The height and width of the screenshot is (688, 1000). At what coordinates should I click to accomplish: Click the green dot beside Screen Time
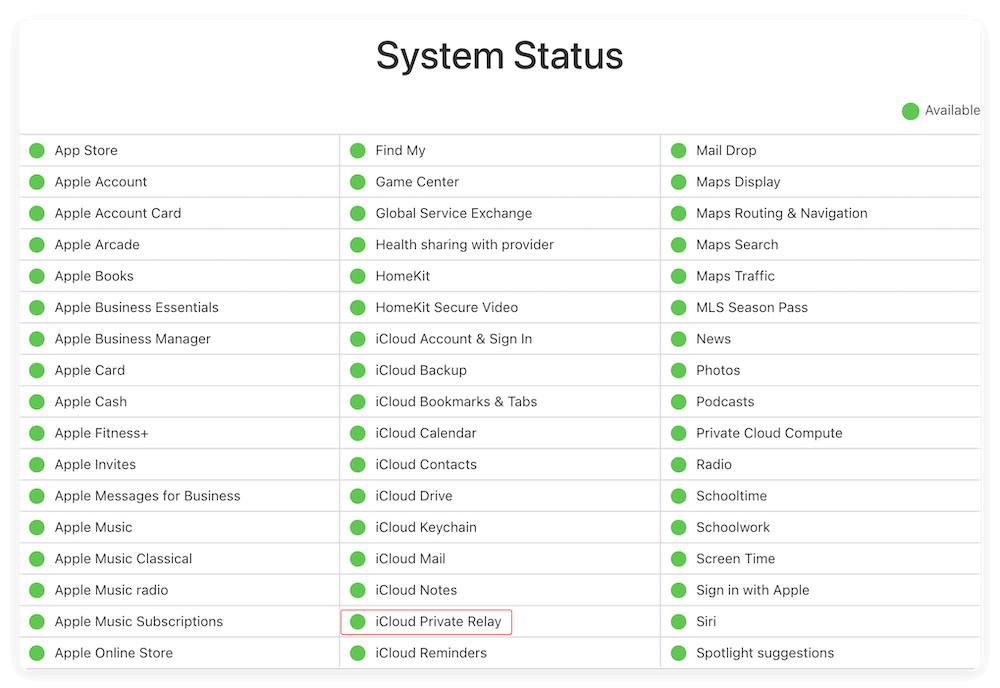coord(679,558)
